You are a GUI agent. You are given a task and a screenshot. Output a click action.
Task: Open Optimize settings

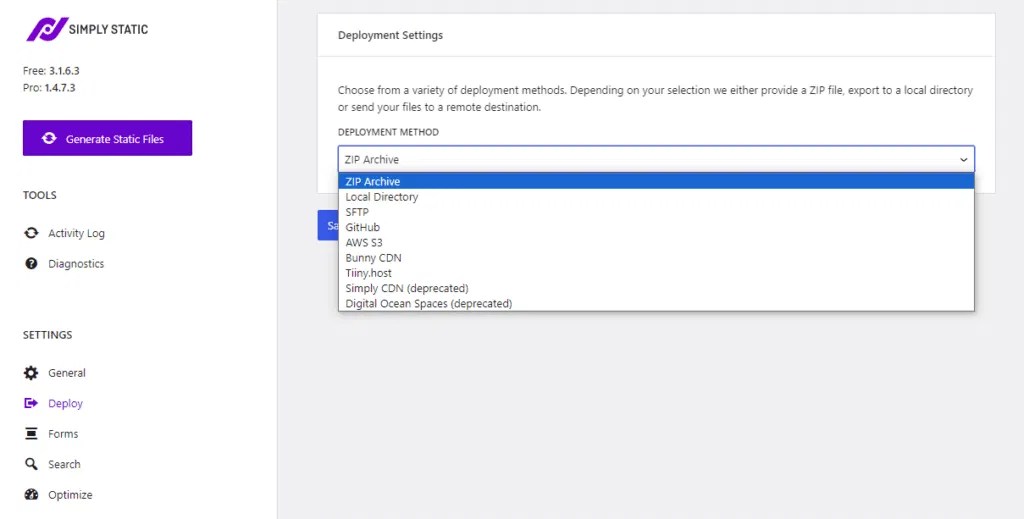coord(70,495)
